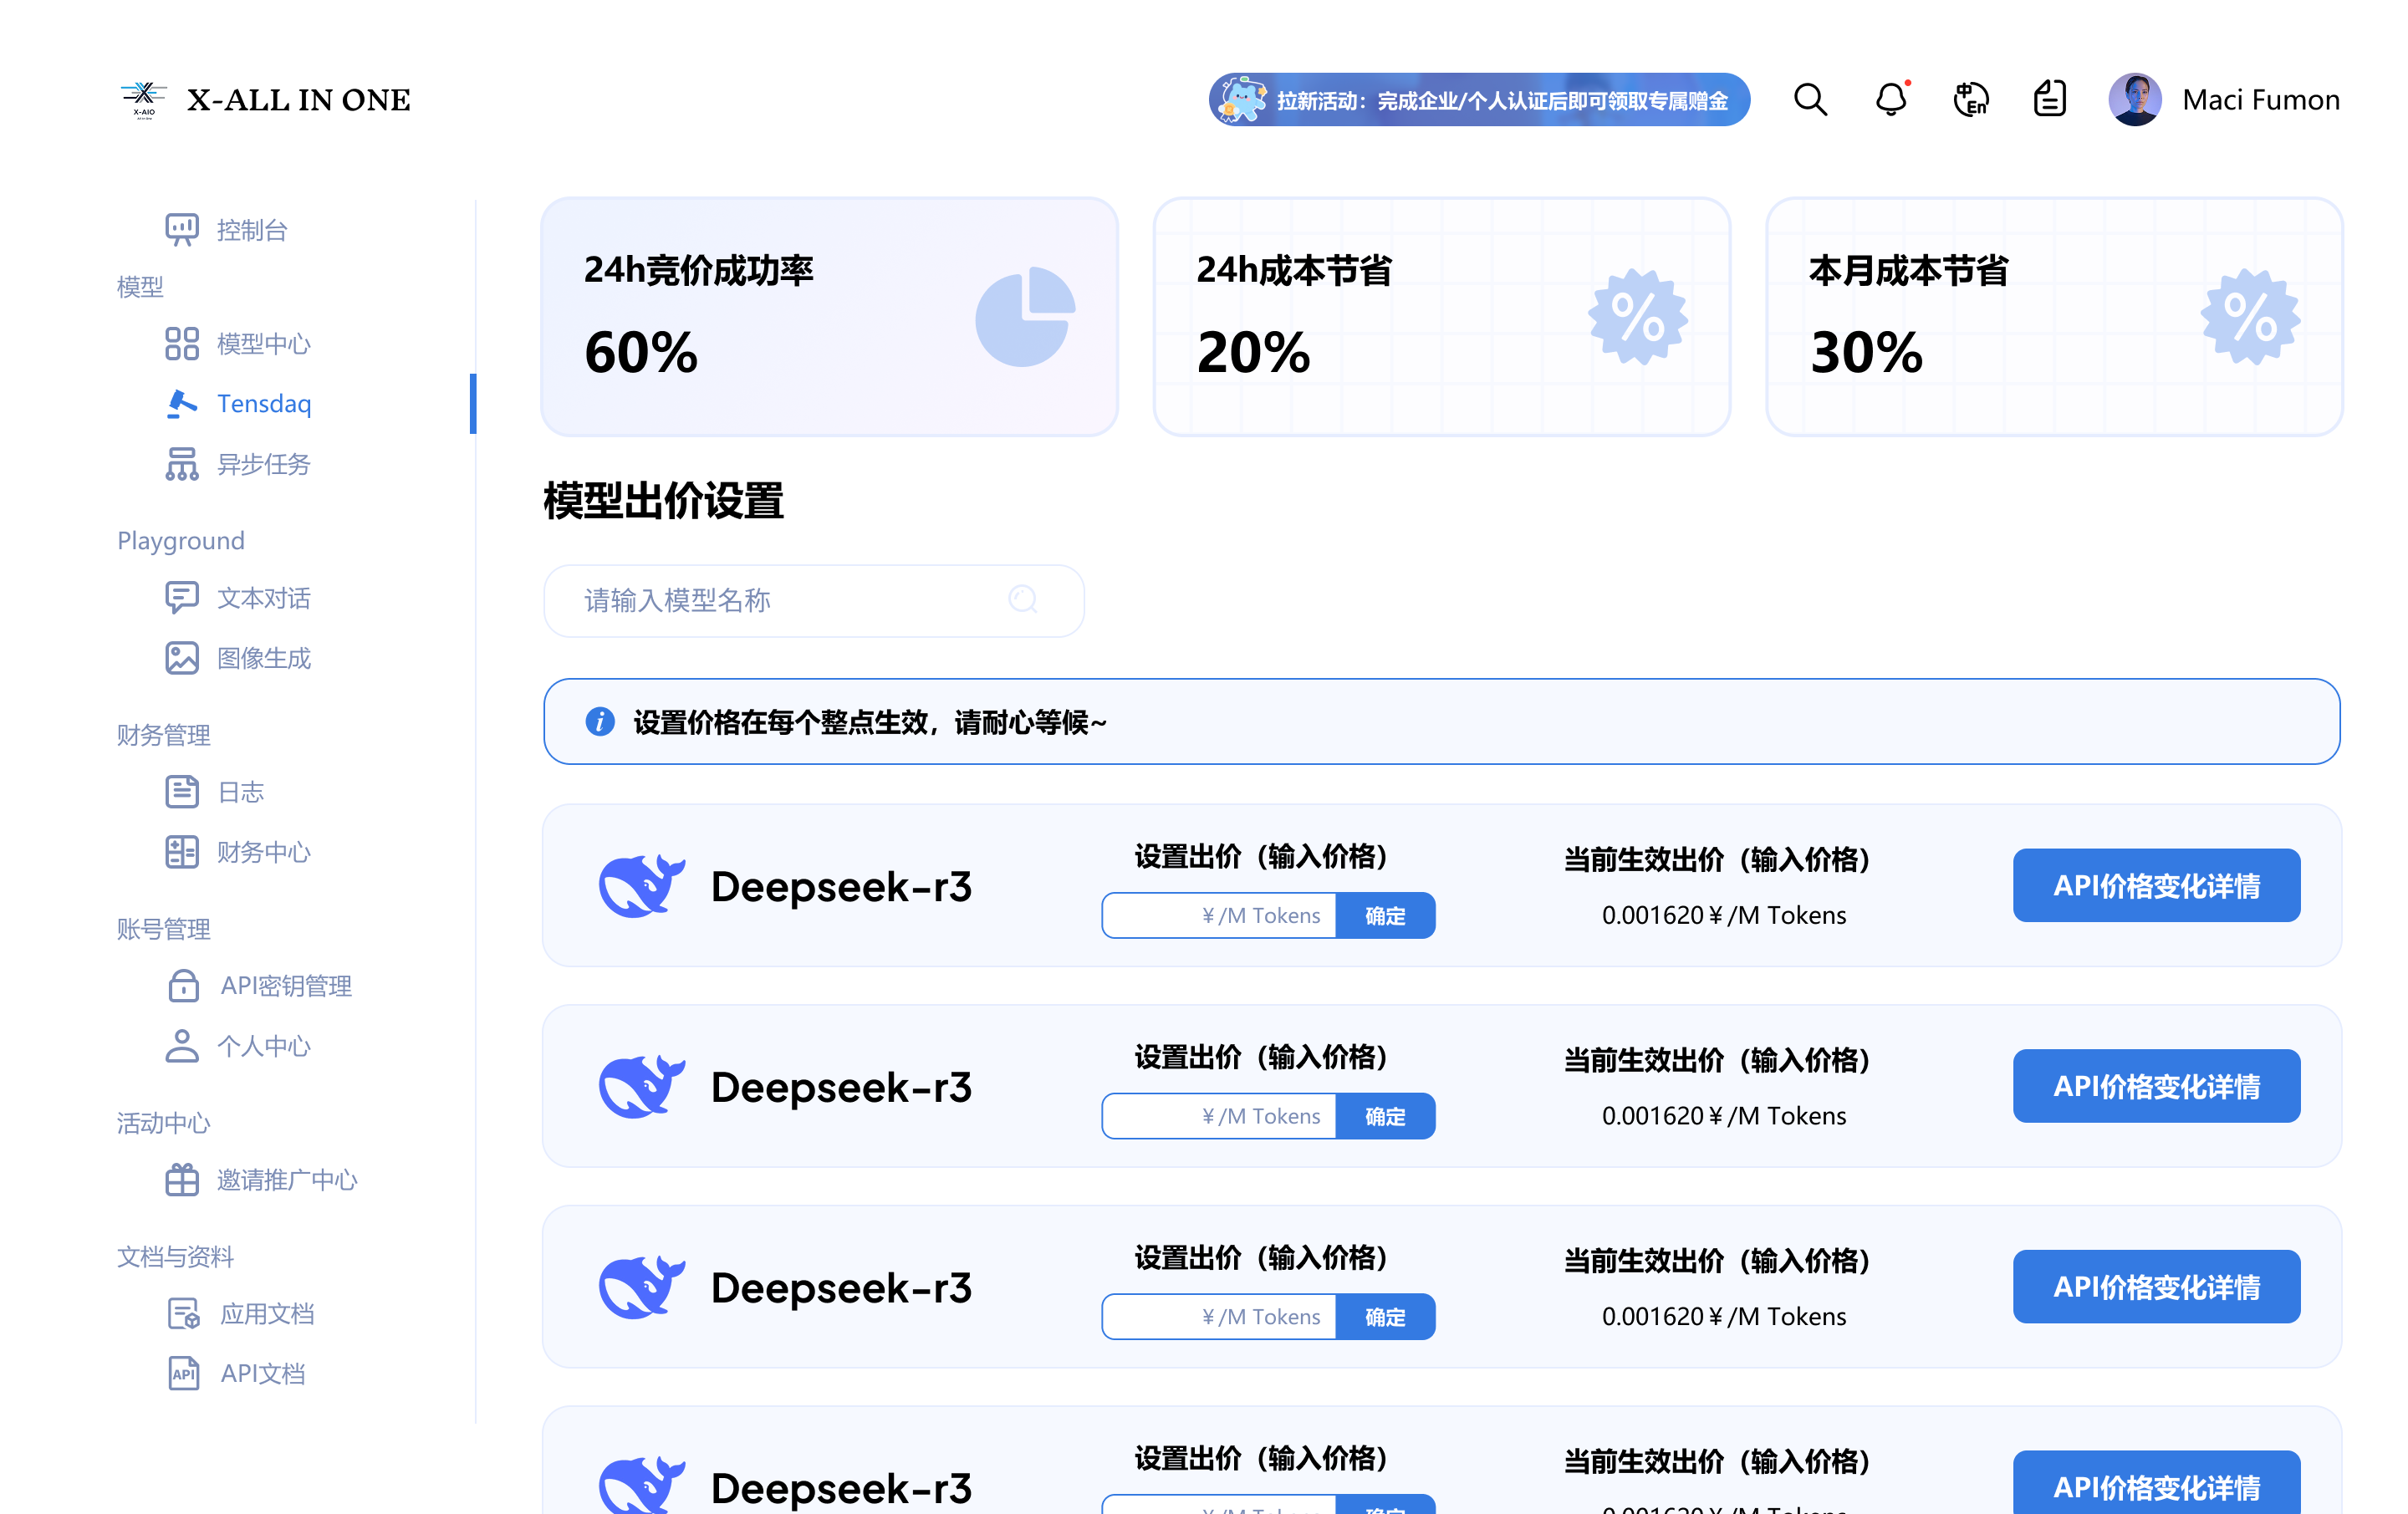Open the notifications bell
The width and height of the screenshot is (2408, 1514).
coord(1890,99)
